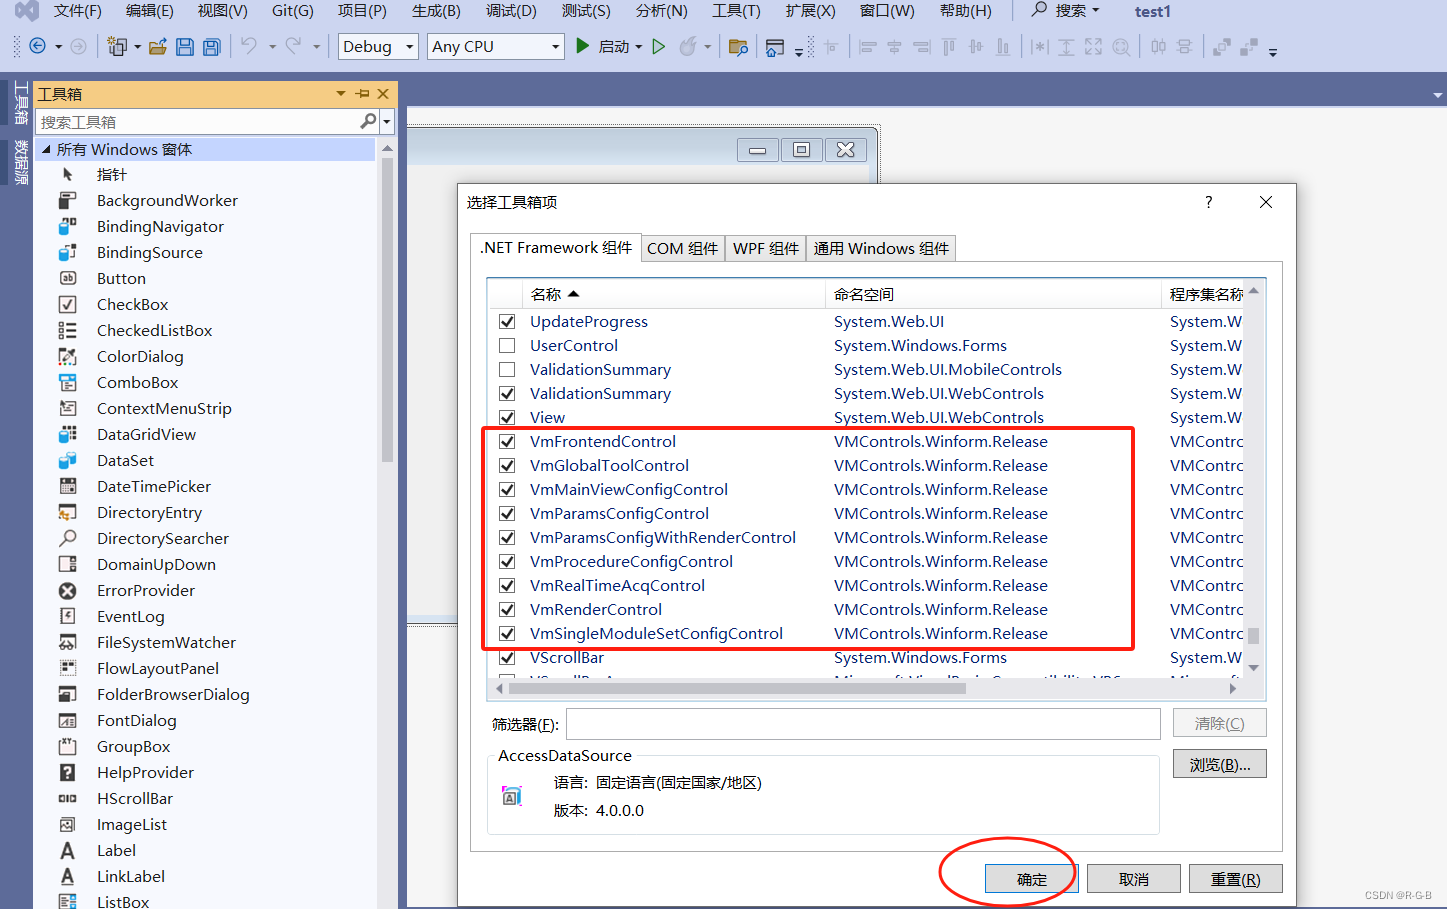This screenshot has width=1447, height=909.
Task: Select the BackgroundWorker toolbox icon
Action: click(68, 200)
